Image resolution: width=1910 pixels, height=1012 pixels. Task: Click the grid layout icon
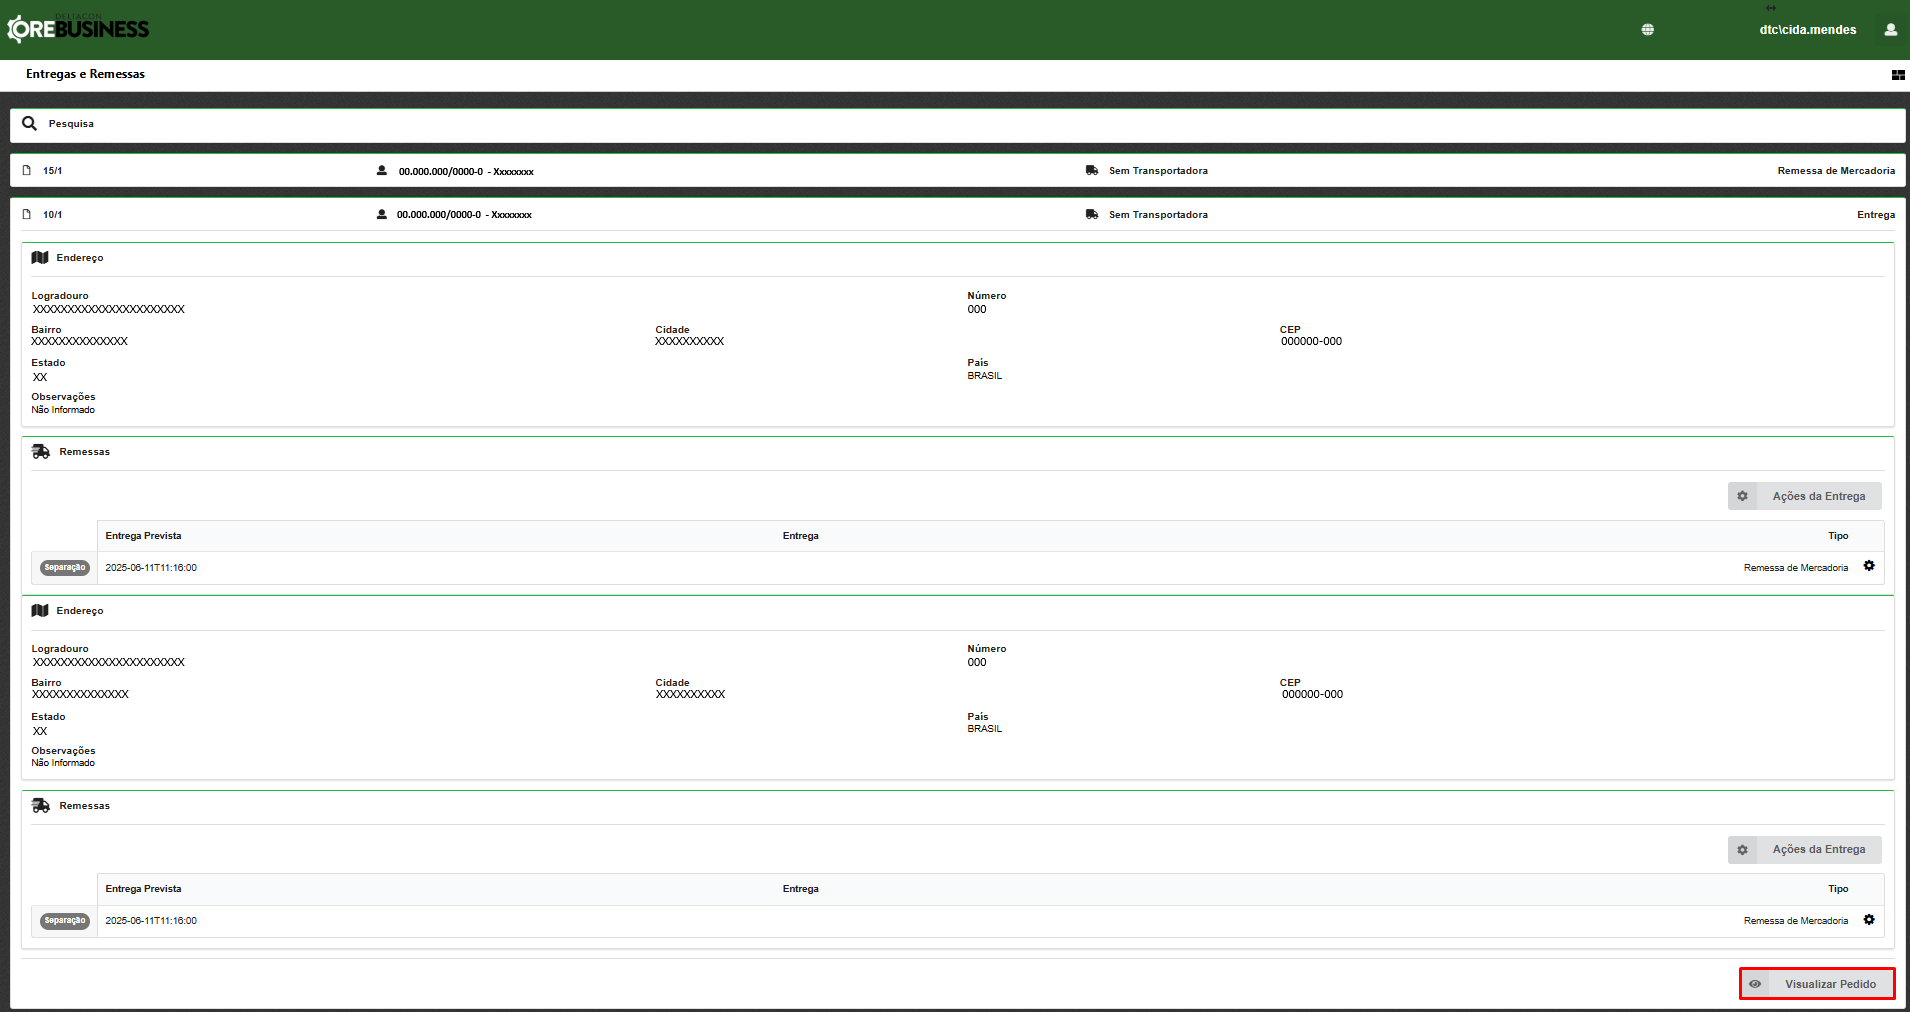[x=1897, y=75]
